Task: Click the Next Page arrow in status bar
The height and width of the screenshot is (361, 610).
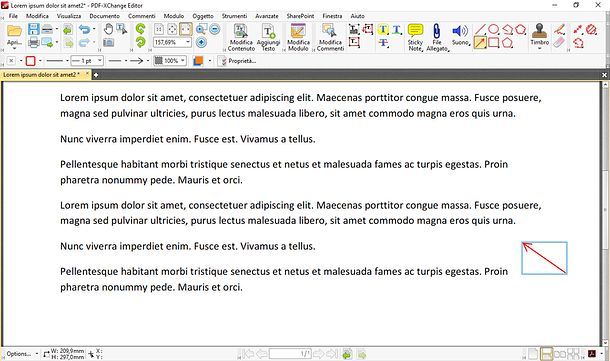Action: click(x=318, y=354)
